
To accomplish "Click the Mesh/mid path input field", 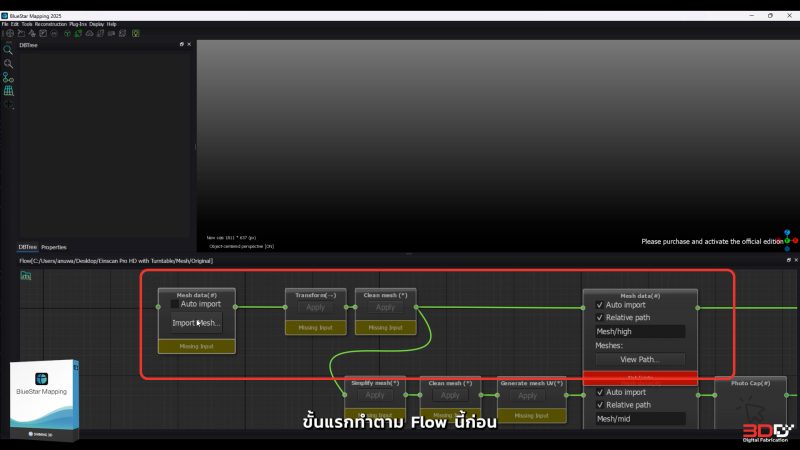I will tap(640, 419).
